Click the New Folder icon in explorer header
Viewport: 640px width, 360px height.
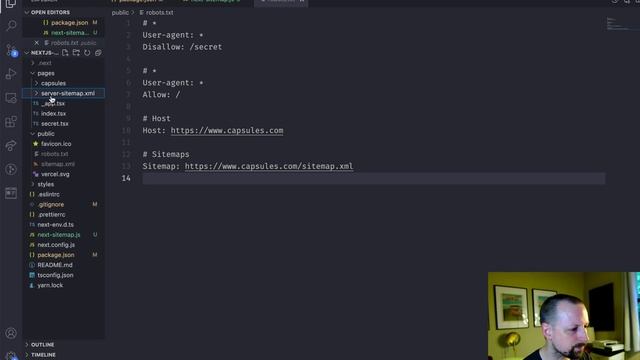coord(76,53)
